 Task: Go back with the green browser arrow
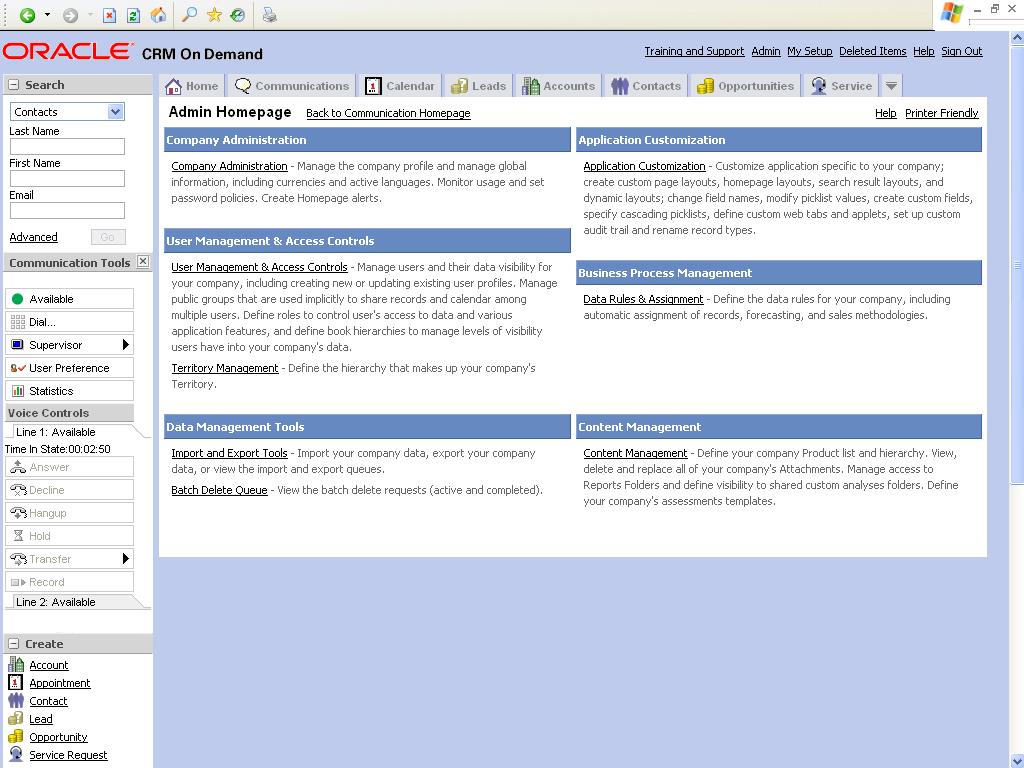27,15
